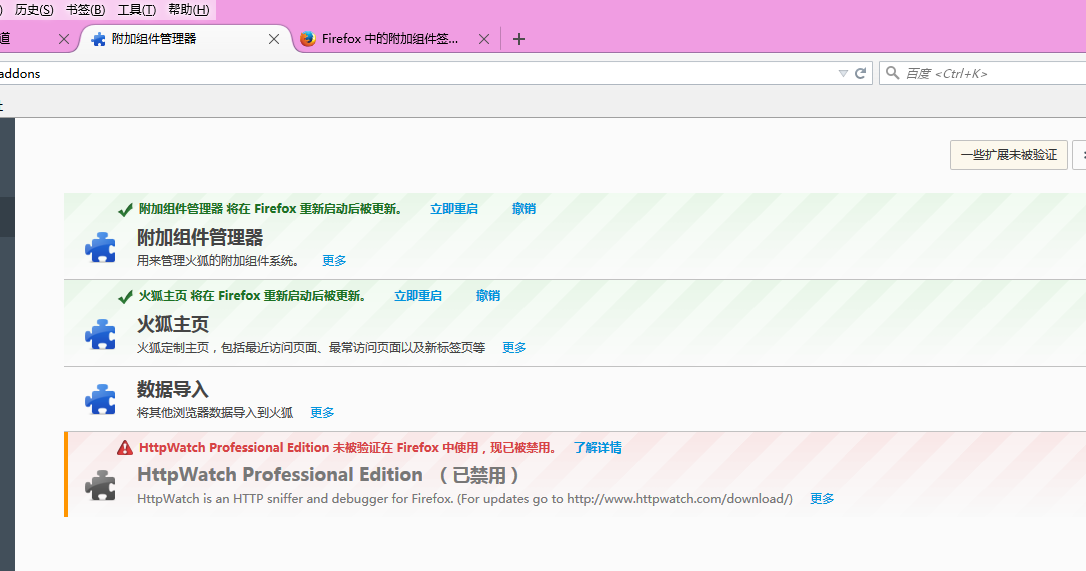1086x571 pixels.
Task: Switch to the Firefox 中的附加组件签 tab
Action: point(395,39)
